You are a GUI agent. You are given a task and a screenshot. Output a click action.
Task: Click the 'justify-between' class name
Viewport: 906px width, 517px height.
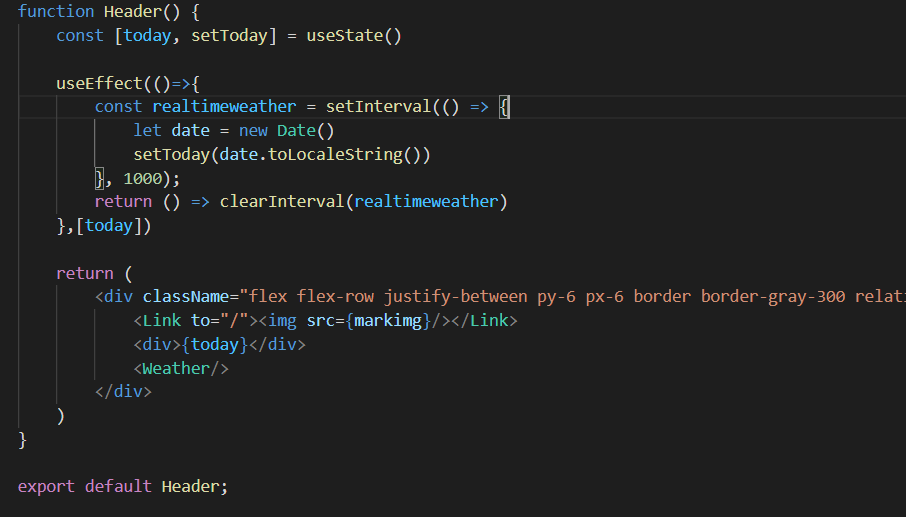(x=455, y=296)
